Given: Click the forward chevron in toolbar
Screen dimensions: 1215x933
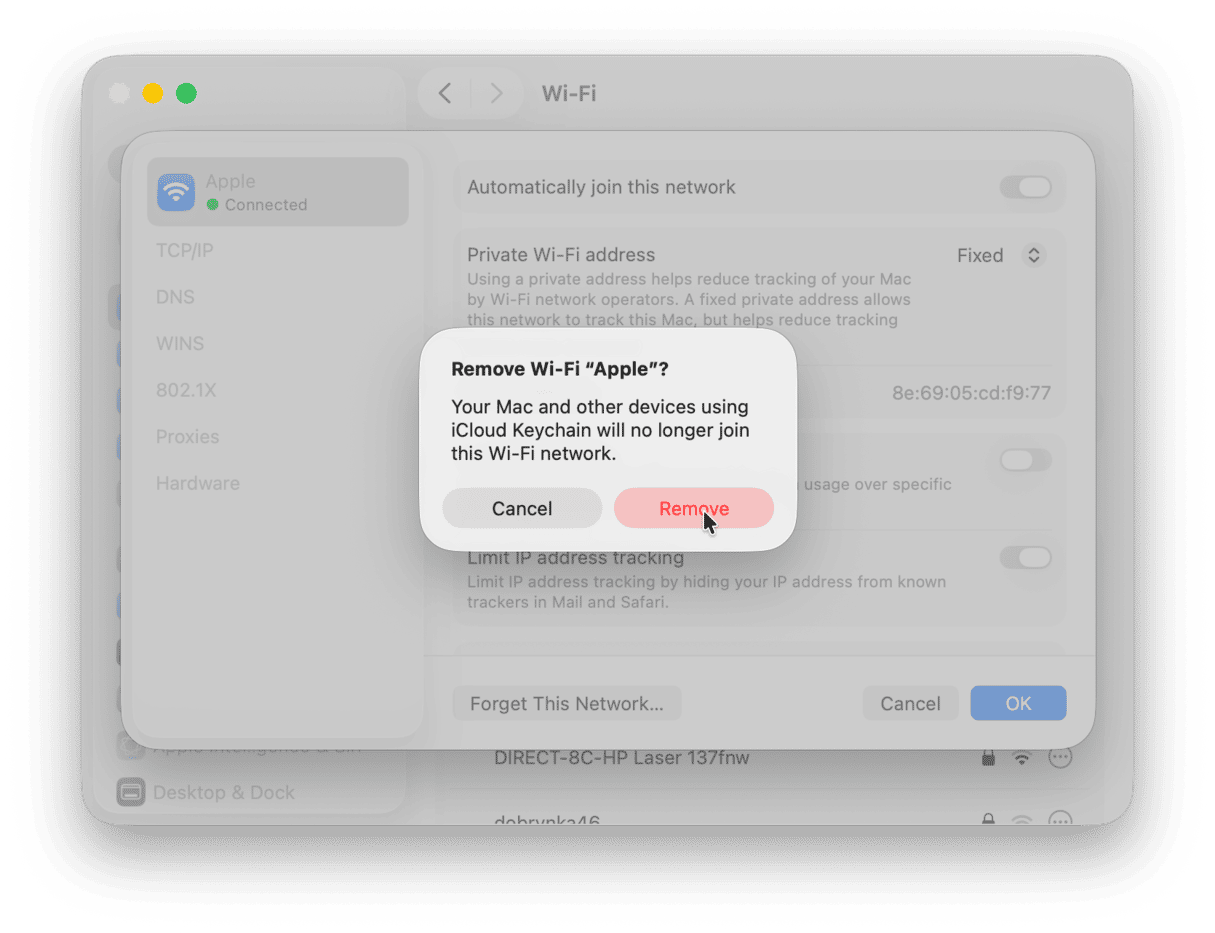Looking at the screenshot, I should click(496, 94).
